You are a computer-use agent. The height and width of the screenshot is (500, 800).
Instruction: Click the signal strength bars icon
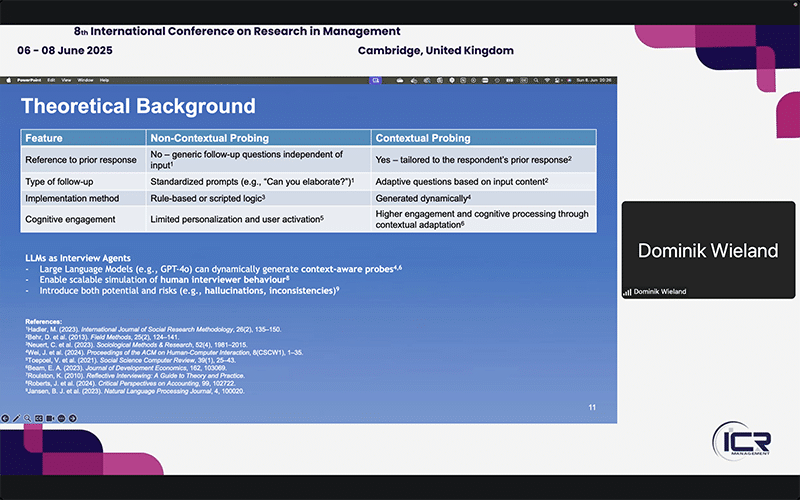[x=627, y=292]
